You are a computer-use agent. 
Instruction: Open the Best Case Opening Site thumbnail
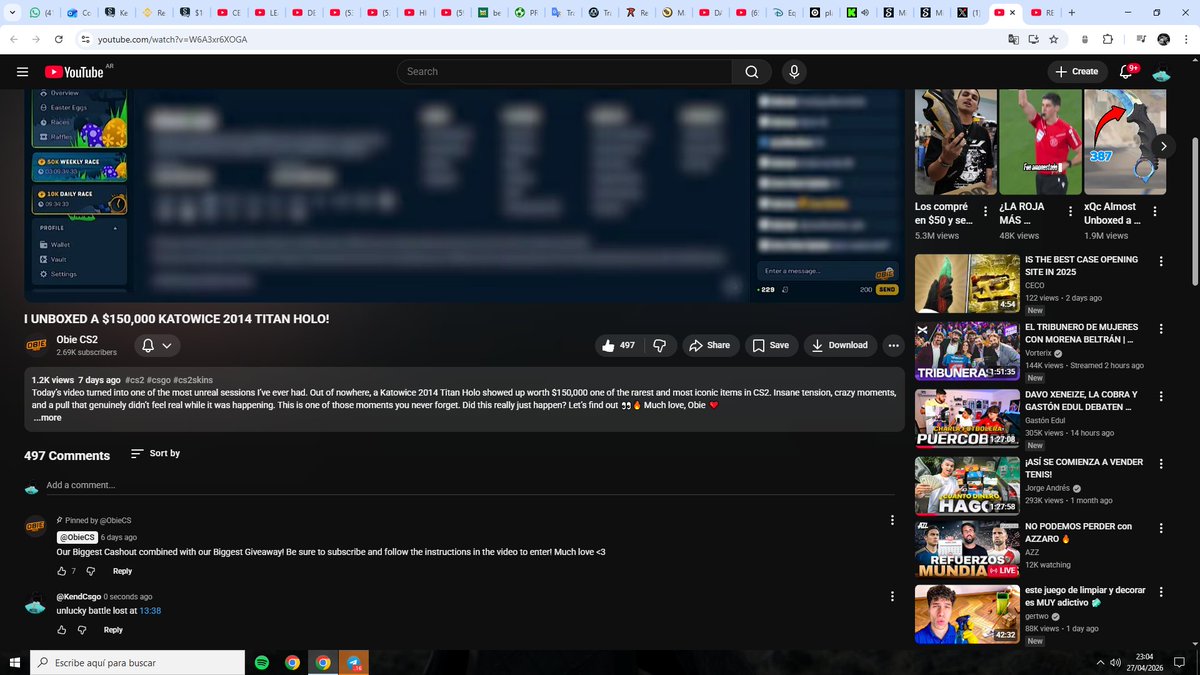click(x=967, y=283)
